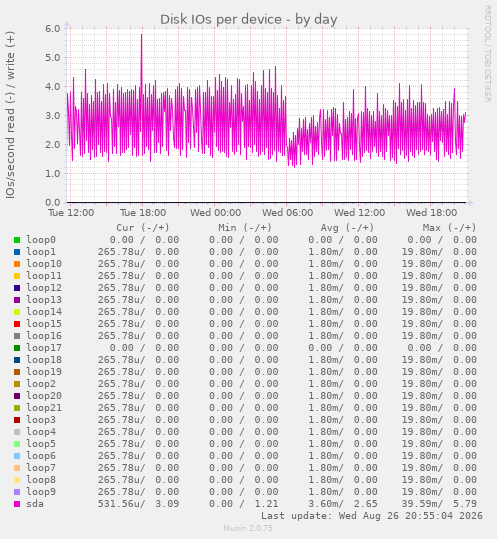The height and width of the screenshot is (539, 497).
Task: Click the '6.0' y-axis label
Action: [x=53, y=29]
